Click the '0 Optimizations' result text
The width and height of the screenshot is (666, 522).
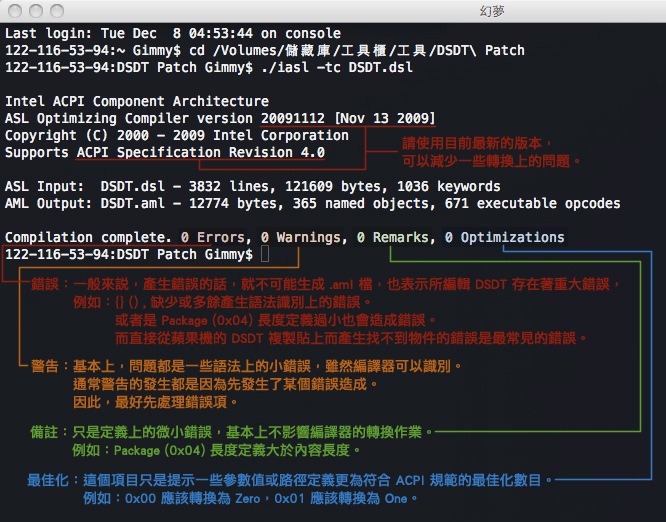(505, 237)
